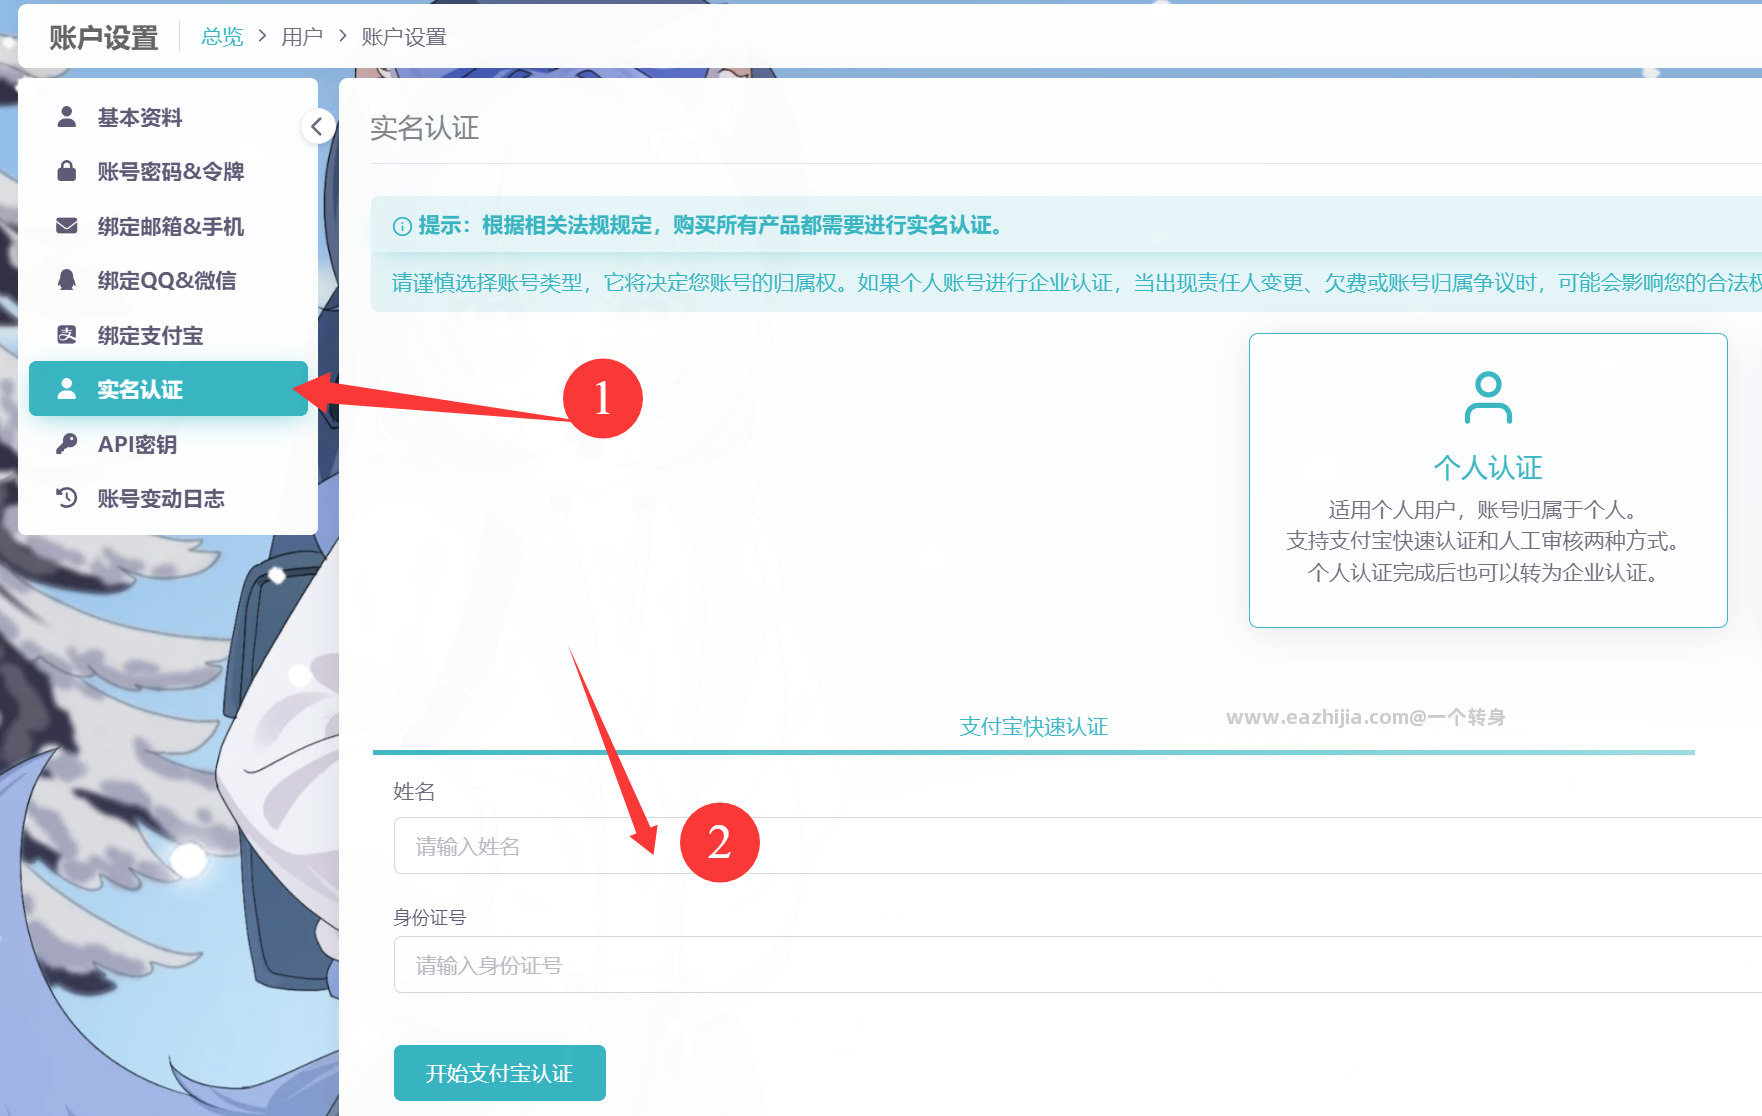This screenshot has height=1116, width=1762.
Task: Click the 个人认证 card title
Action: tap(1488, 467)
